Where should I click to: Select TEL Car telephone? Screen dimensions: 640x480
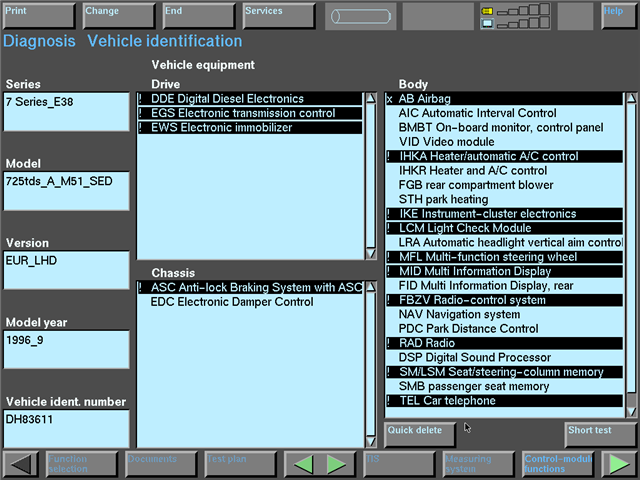tap(504, 401)
